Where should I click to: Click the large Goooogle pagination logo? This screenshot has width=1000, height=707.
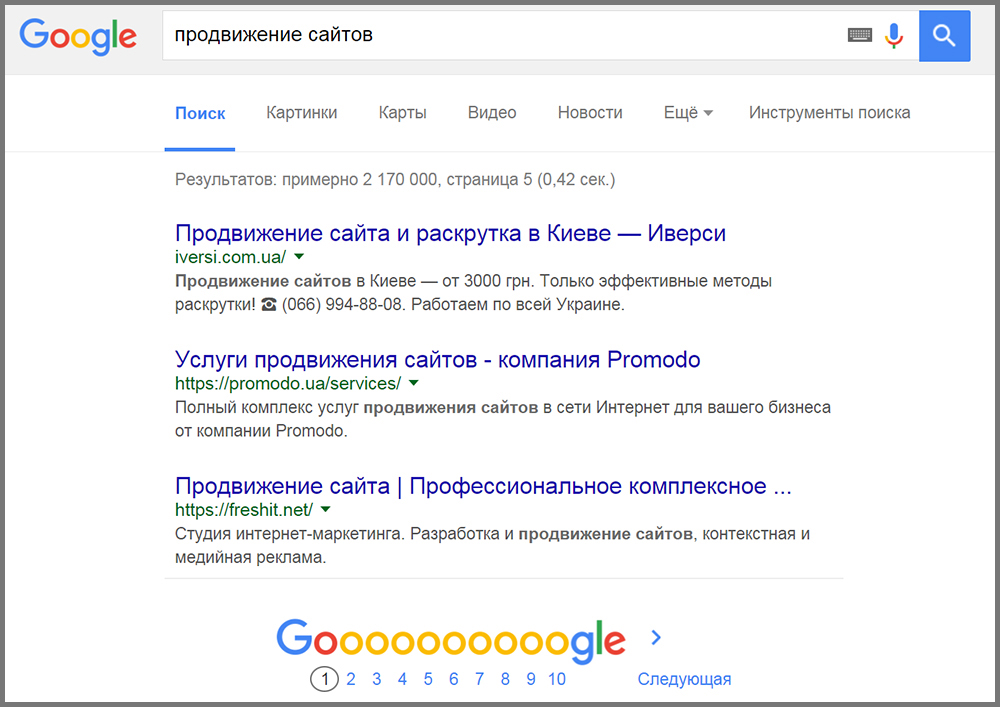(x=450, y=639)
